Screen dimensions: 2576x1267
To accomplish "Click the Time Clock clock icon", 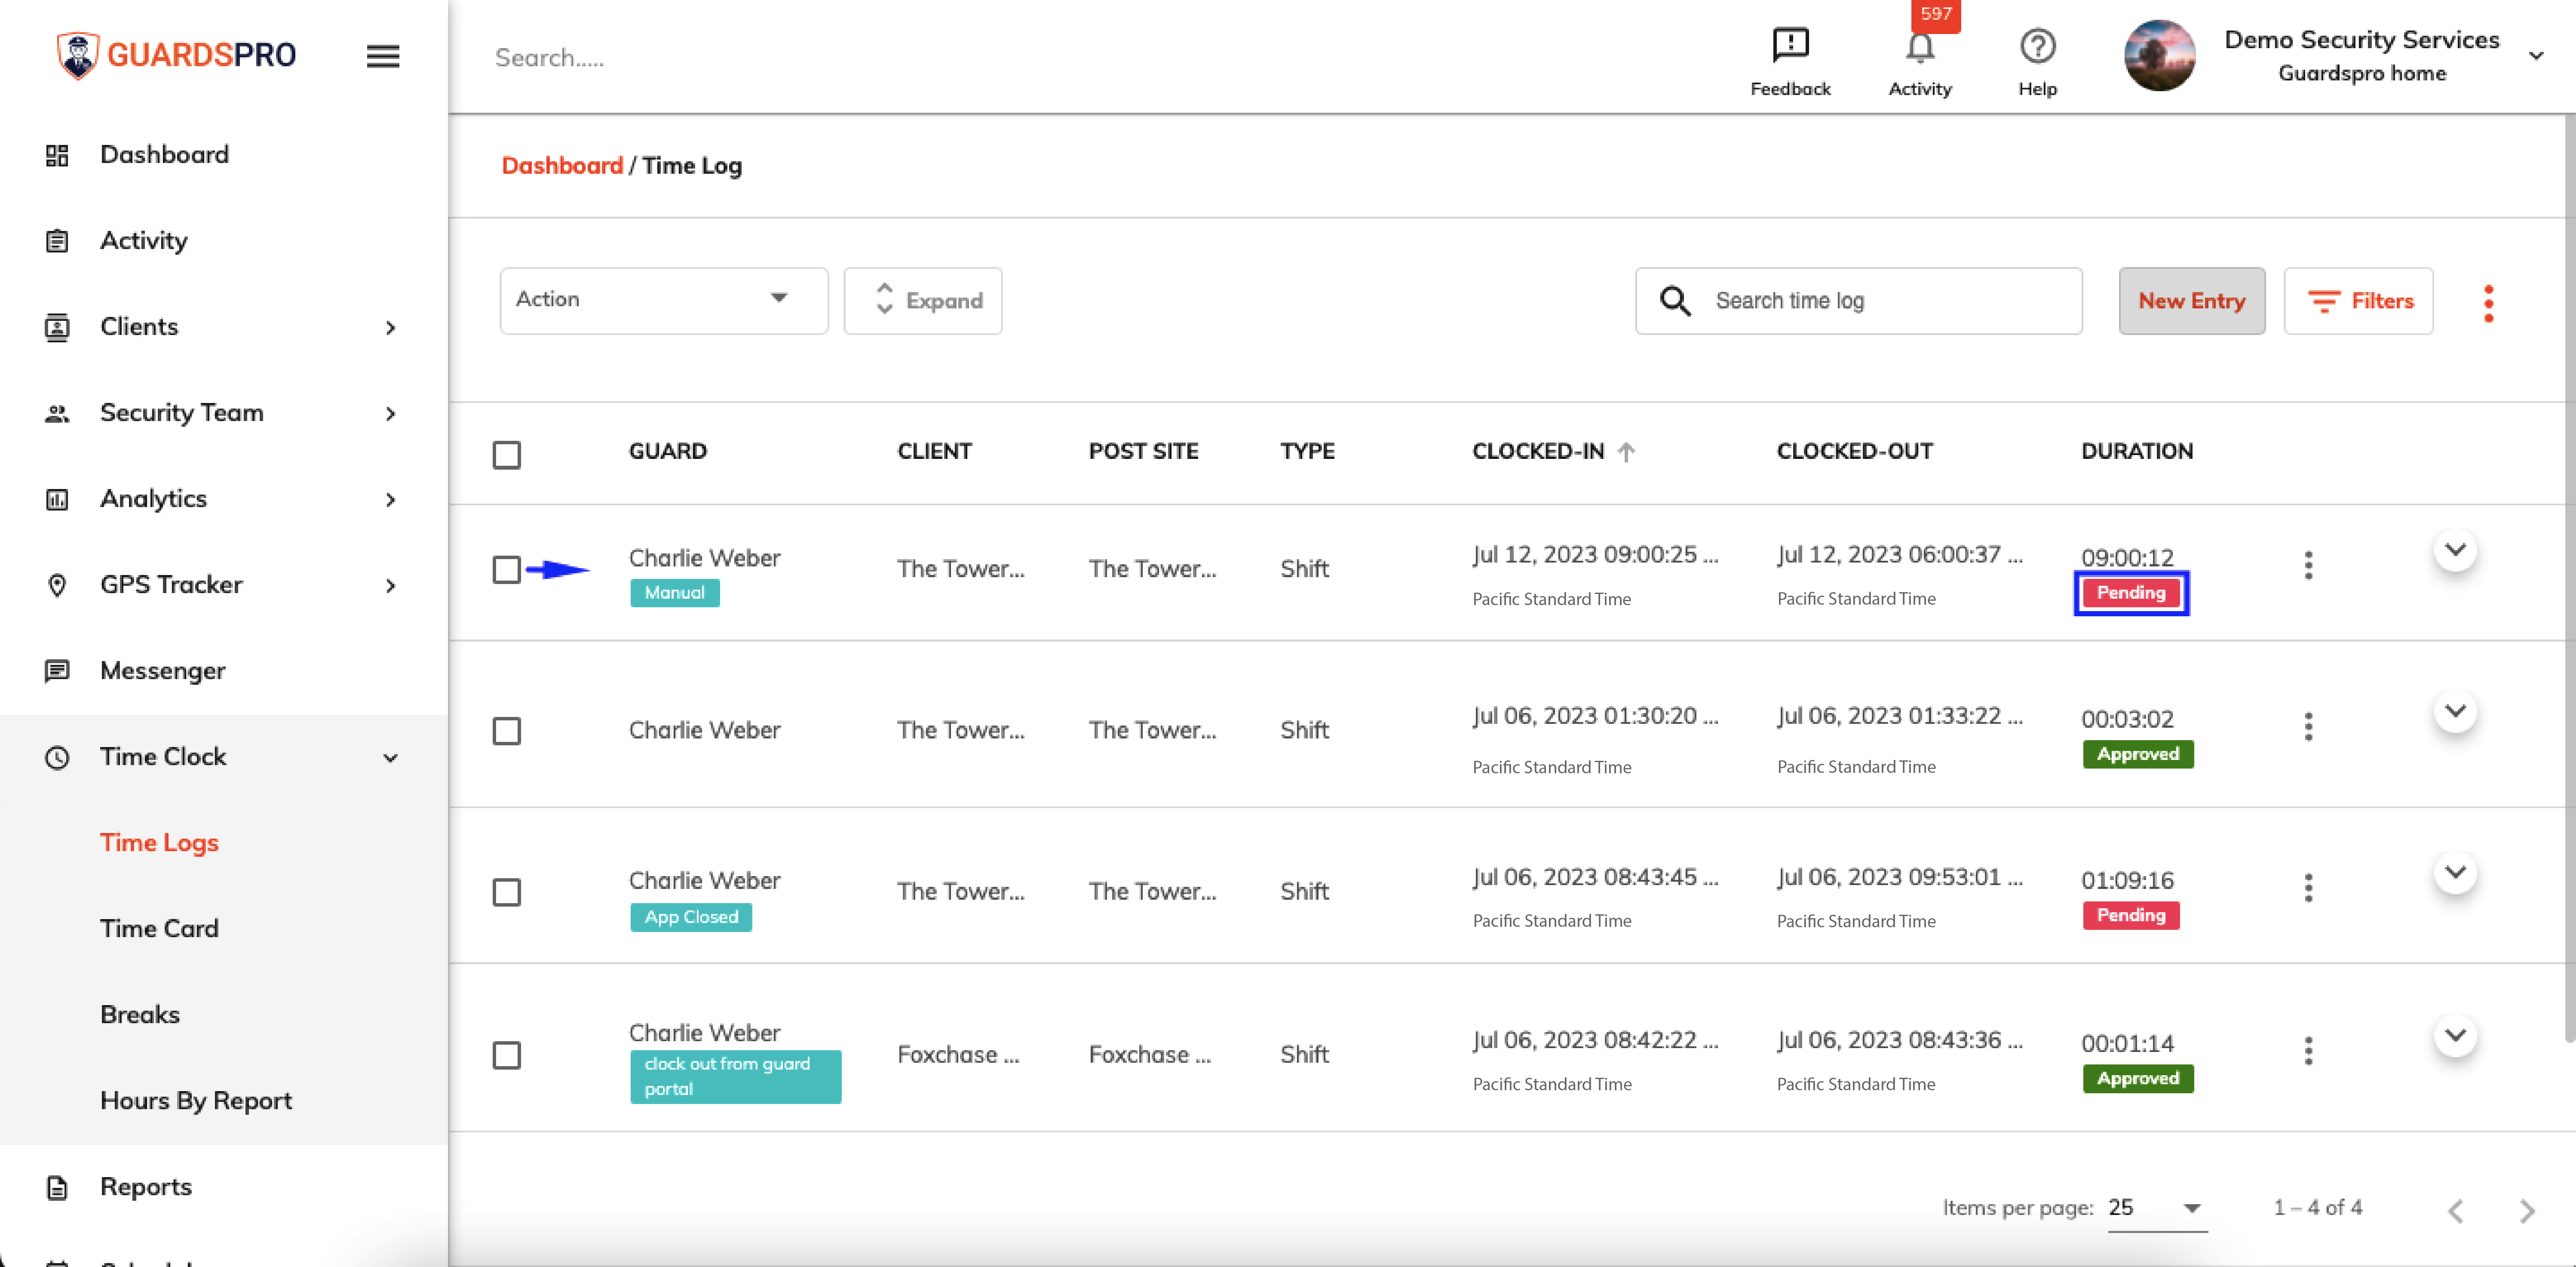I will (57, 757).
